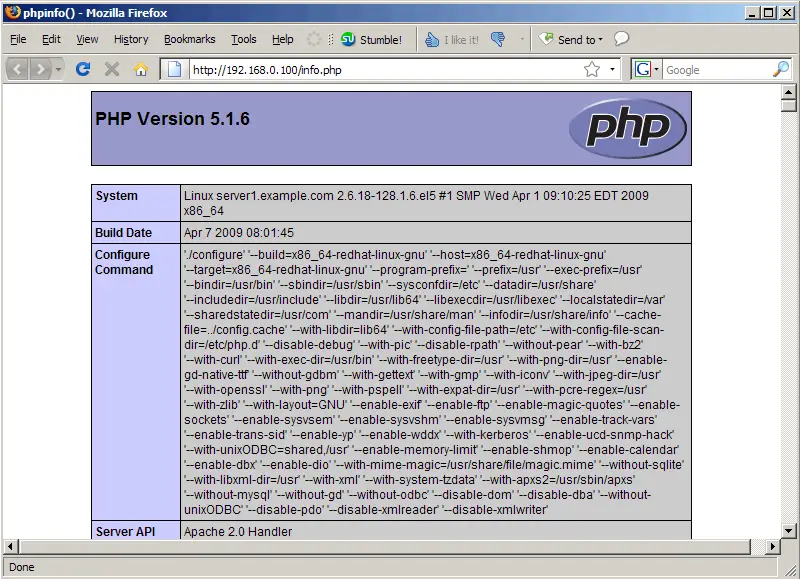Open the address bar history dropdown
The image size is (800, 579).
pos(612,69)
